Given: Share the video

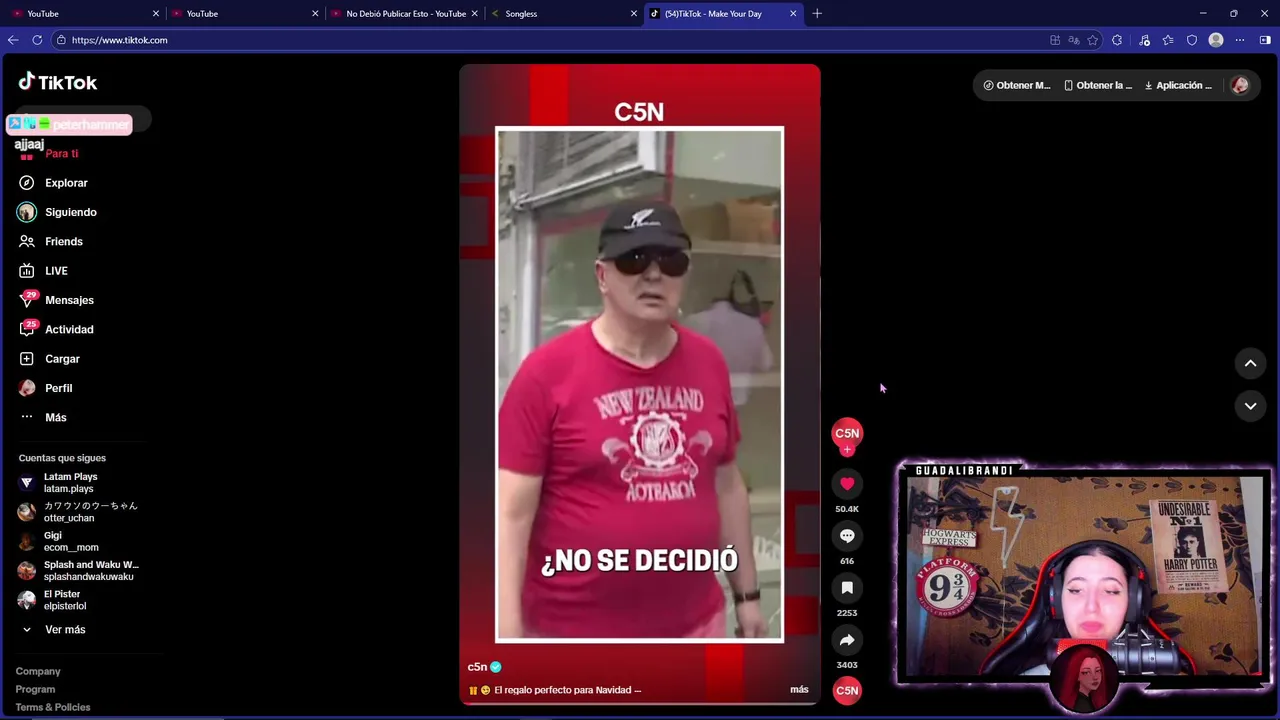Looking at the screenshot, I should click(x=847, y=640).
